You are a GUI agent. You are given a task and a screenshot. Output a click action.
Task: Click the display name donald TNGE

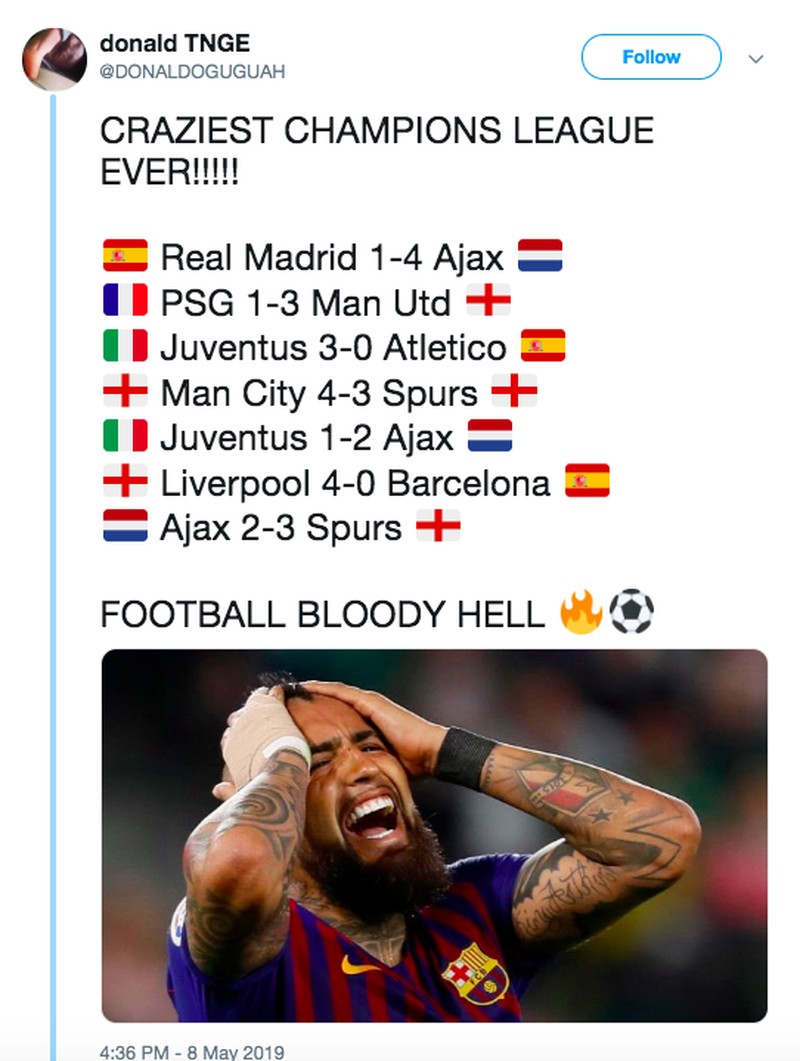pyautogui.click(x=175, y=43)
